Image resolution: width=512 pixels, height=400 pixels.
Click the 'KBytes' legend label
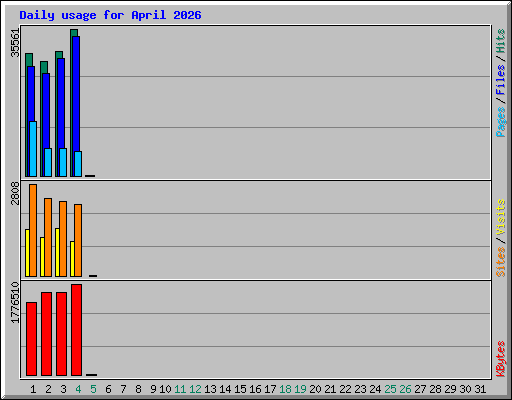point(500,359)
